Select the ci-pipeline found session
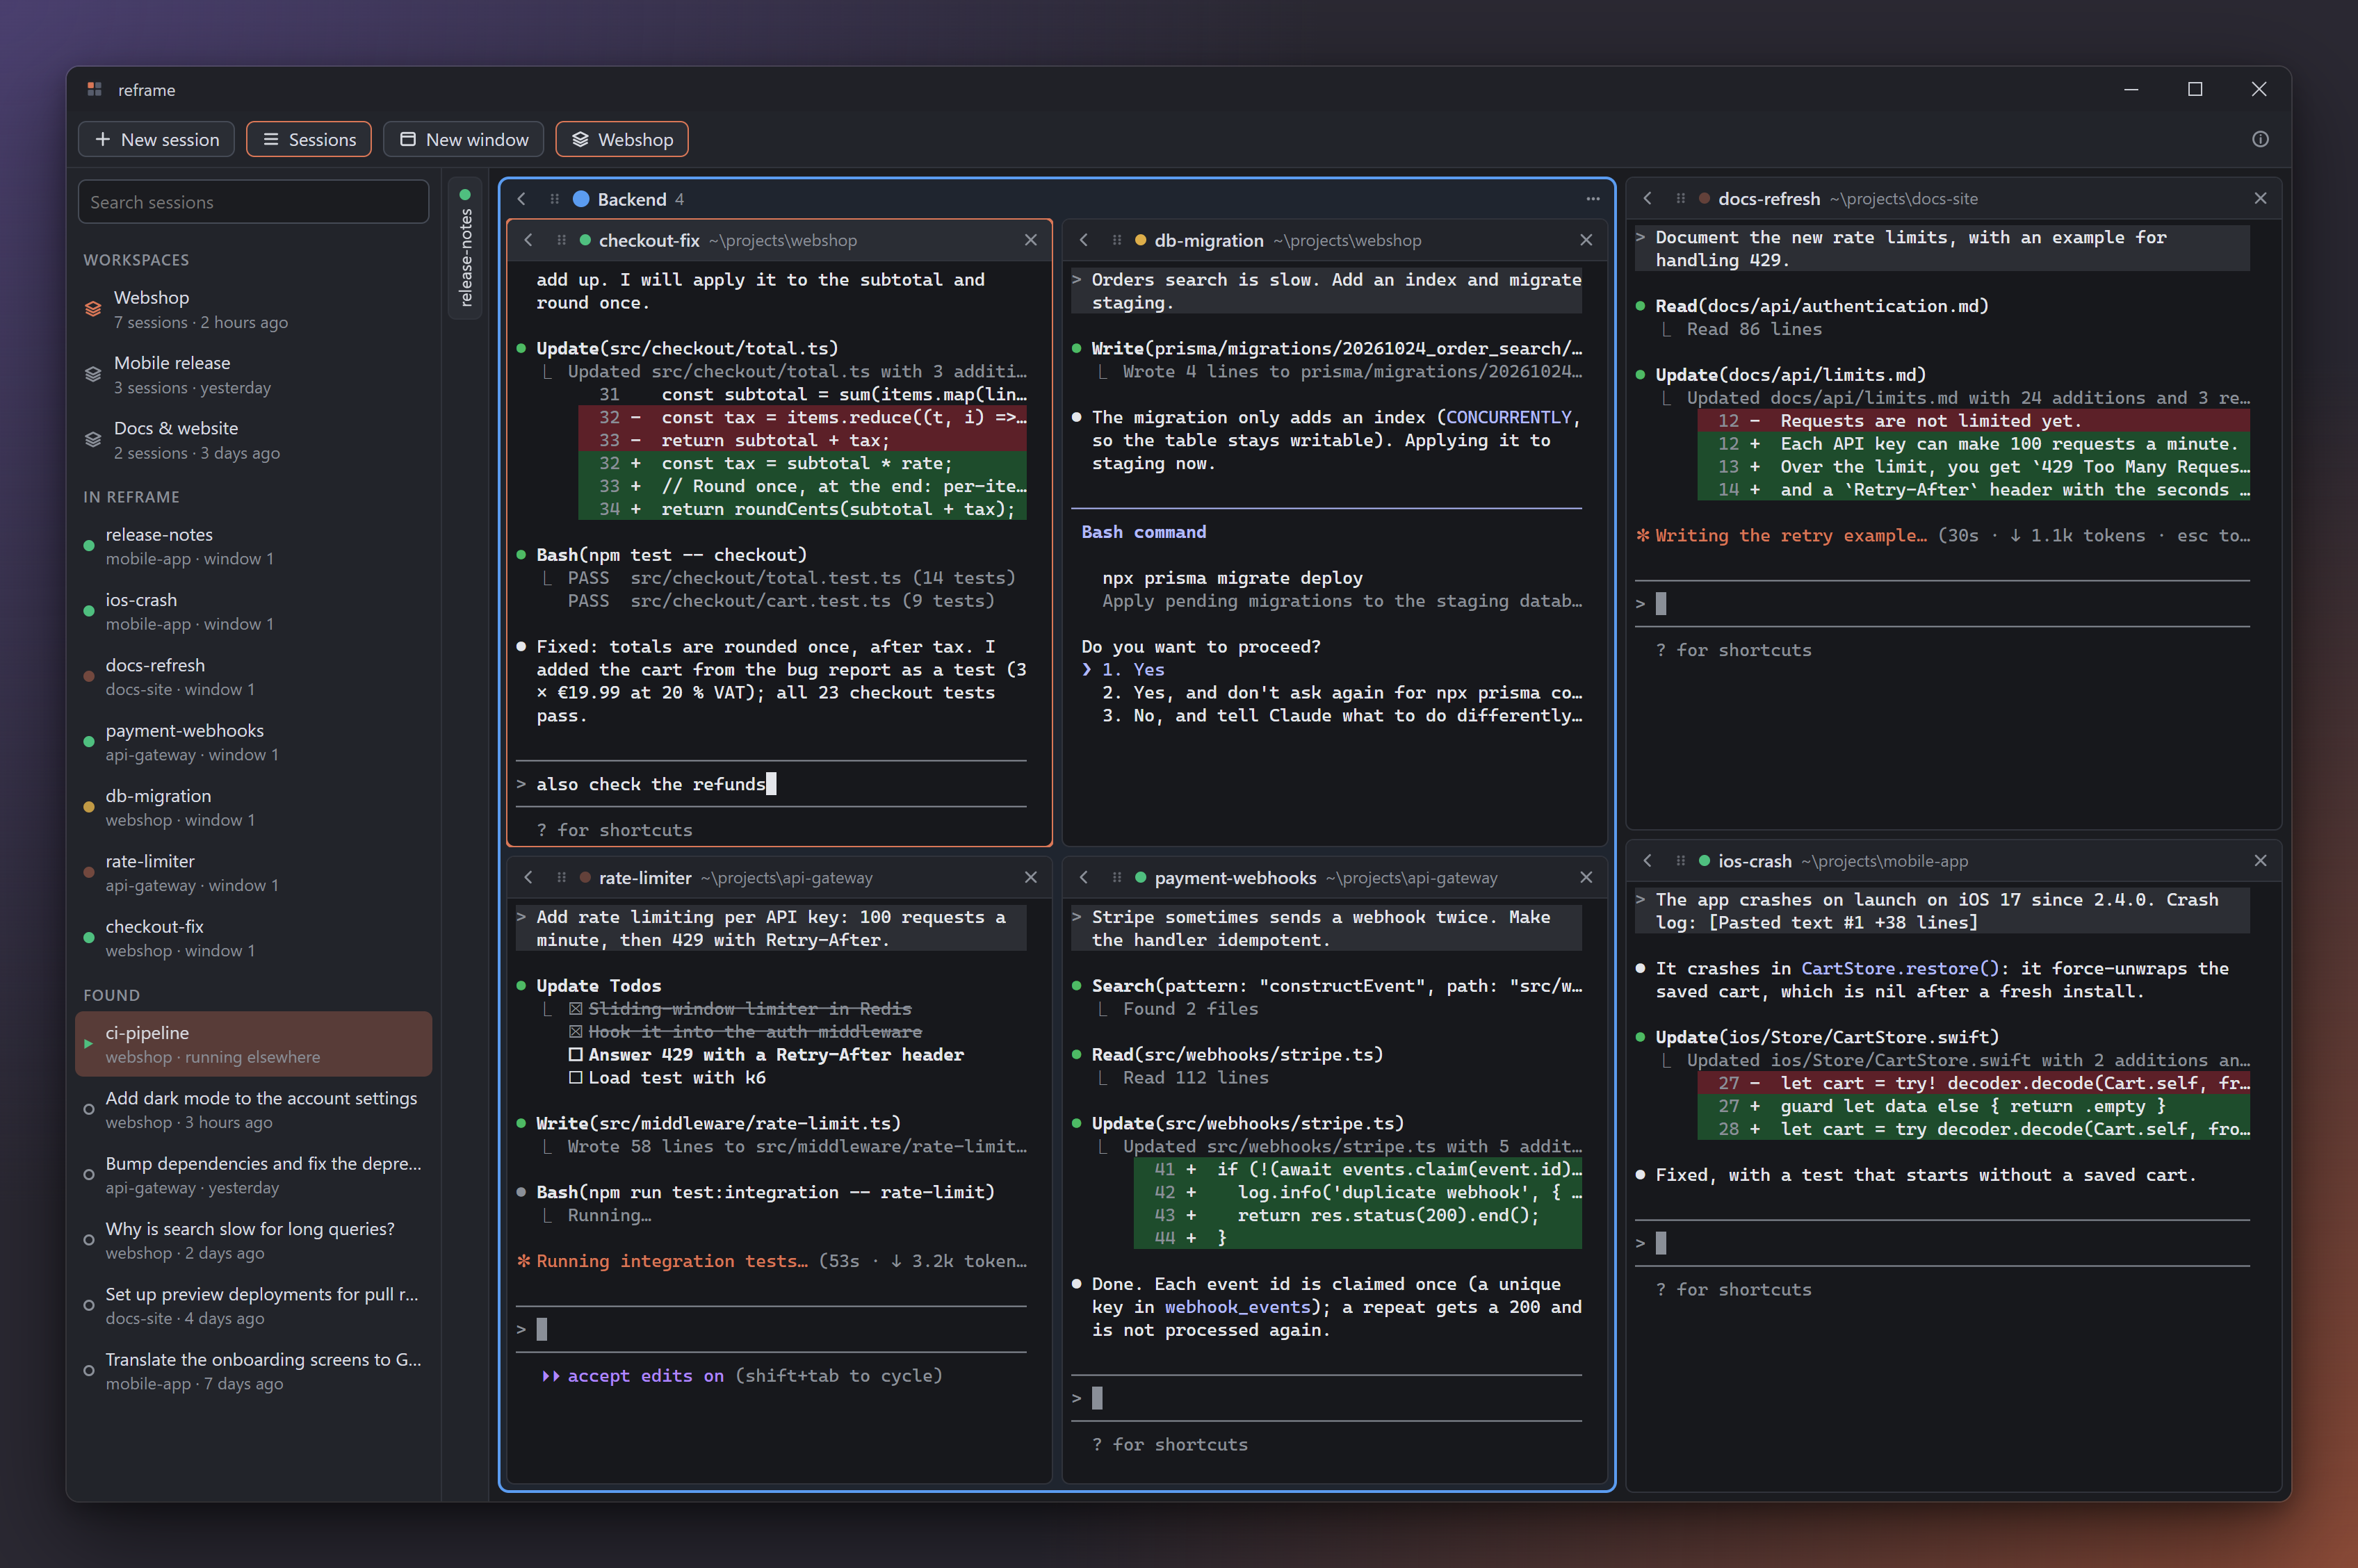The image size is (2358, 1568). (254, 1044)
